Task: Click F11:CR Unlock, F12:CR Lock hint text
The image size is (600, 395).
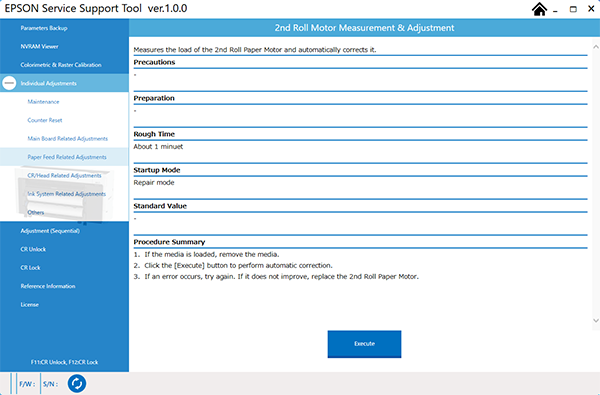Action: tap(64, 362)
